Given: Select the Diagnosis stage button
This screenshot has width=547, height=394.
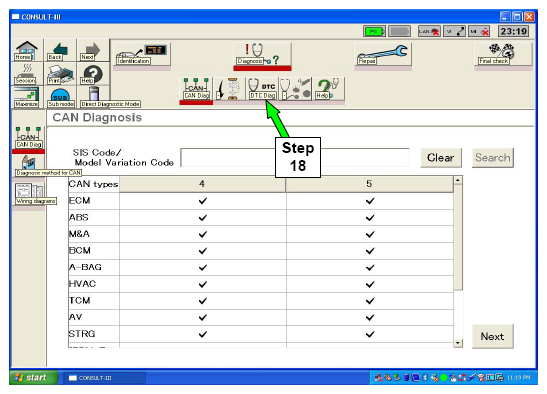Looking at the screenshot, I should (x=262, y=54).
